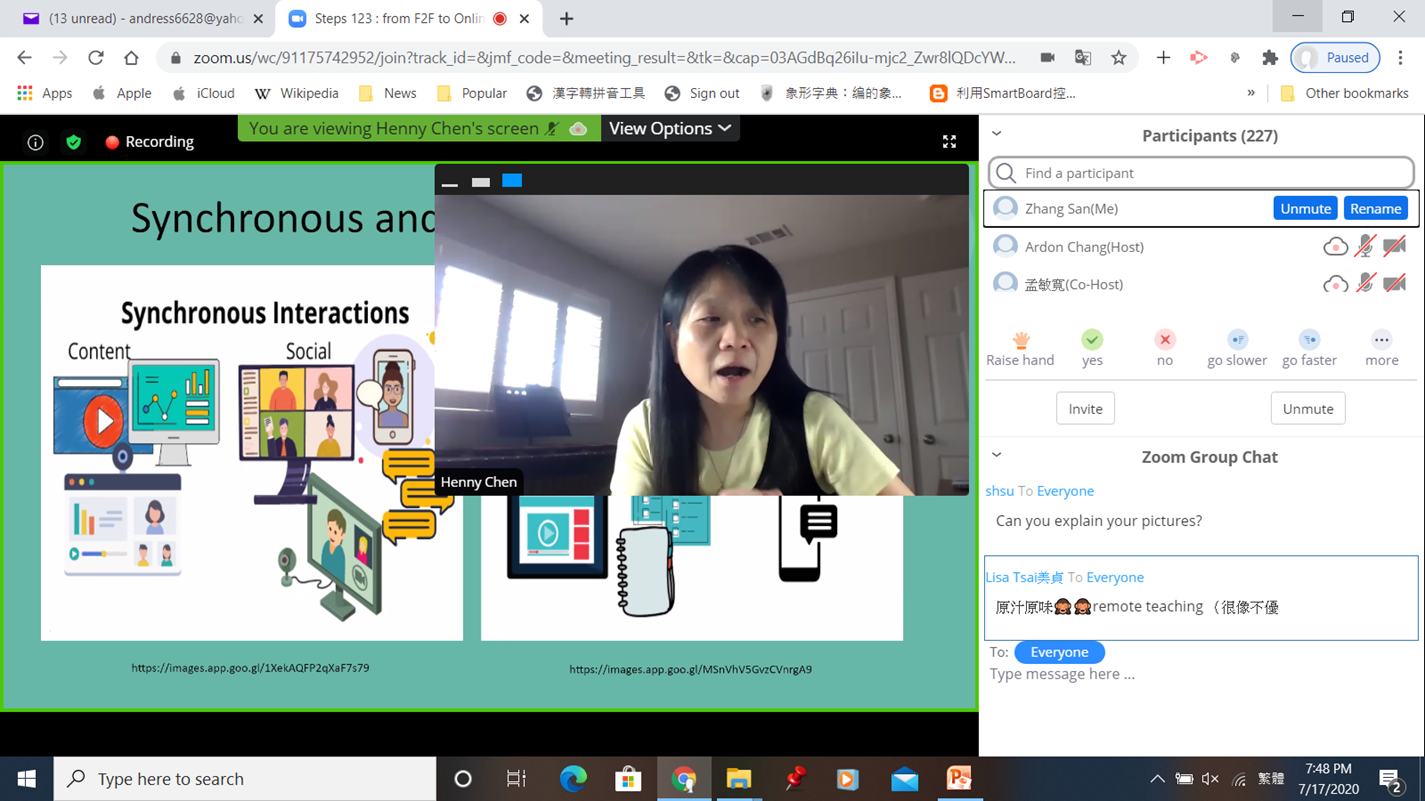
Task: Select the go faster feedback icon
Action: click(1309, 340)
